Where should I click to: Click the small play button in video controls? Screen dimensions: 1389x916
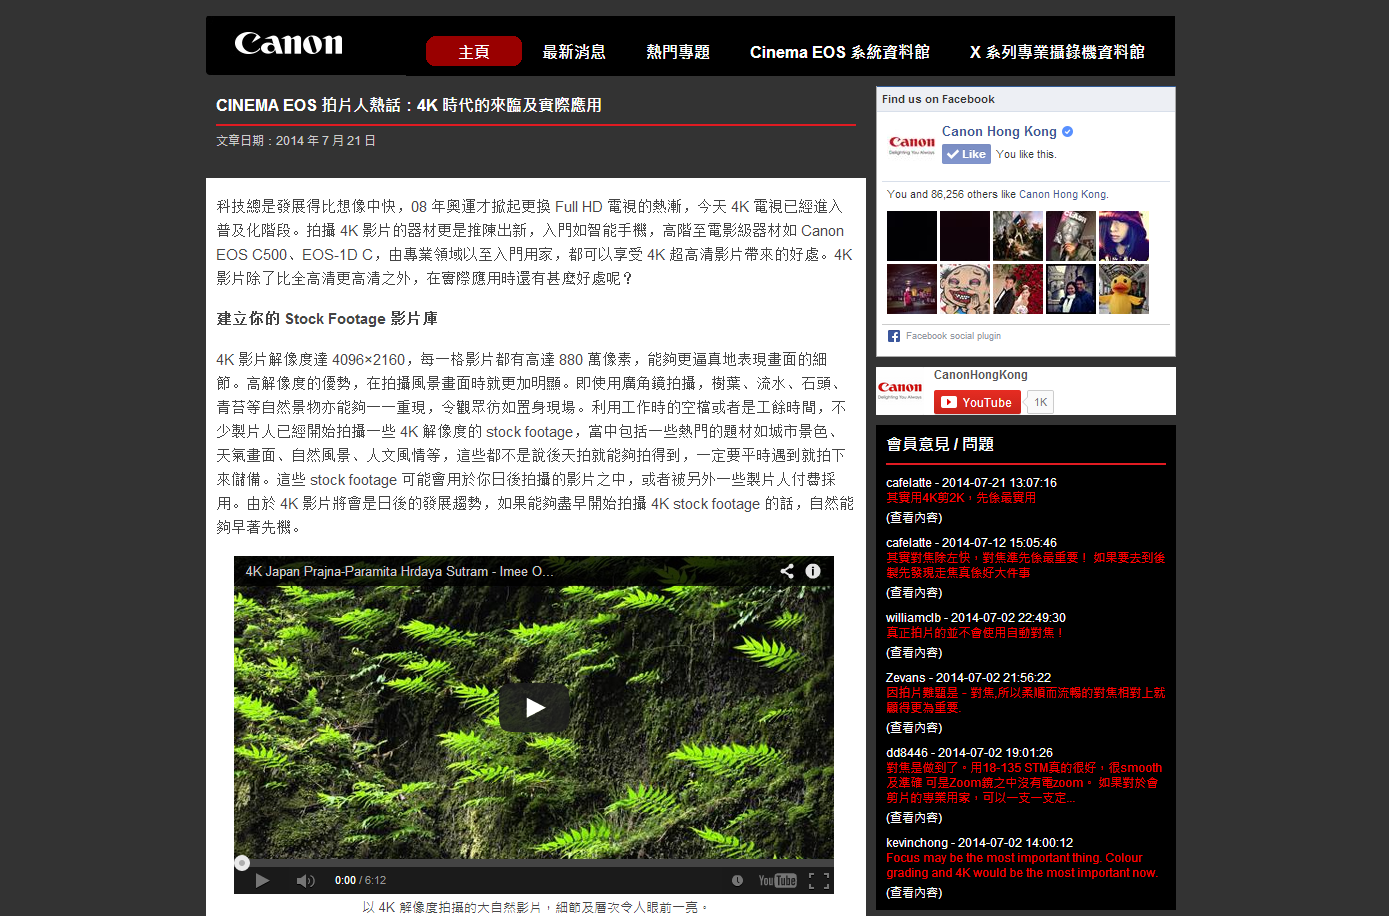click(262, 880)
